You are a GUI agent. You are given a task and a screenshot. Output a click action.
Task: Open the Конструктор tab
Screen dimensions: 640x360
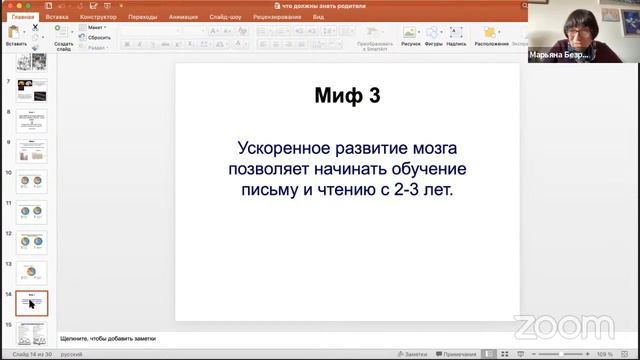coord(98,17)
